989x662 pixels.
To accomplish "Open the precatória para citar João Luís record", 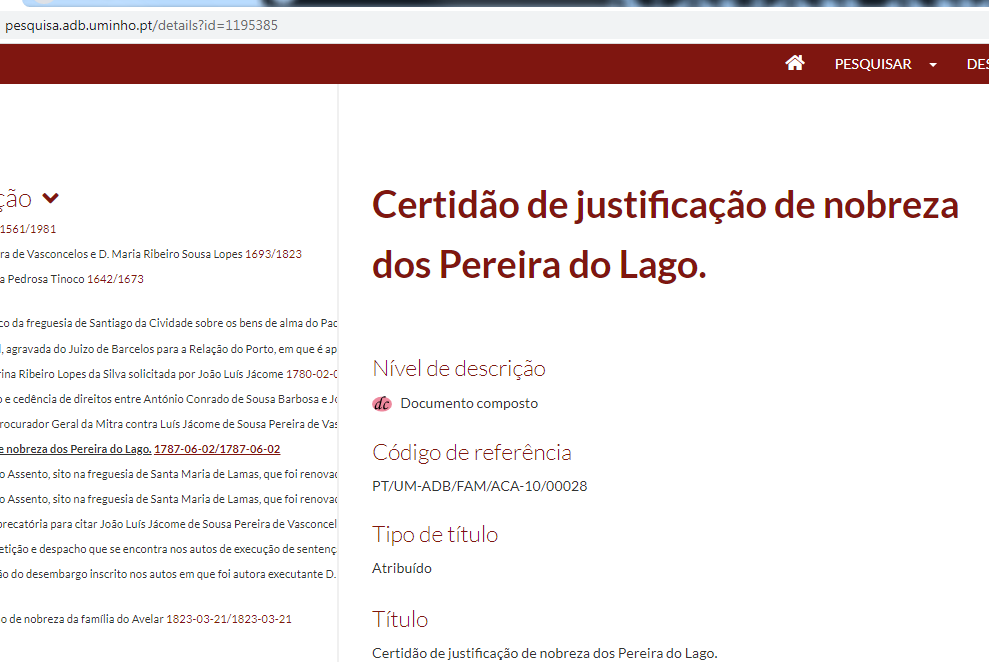I will click(x=168, y=524).
